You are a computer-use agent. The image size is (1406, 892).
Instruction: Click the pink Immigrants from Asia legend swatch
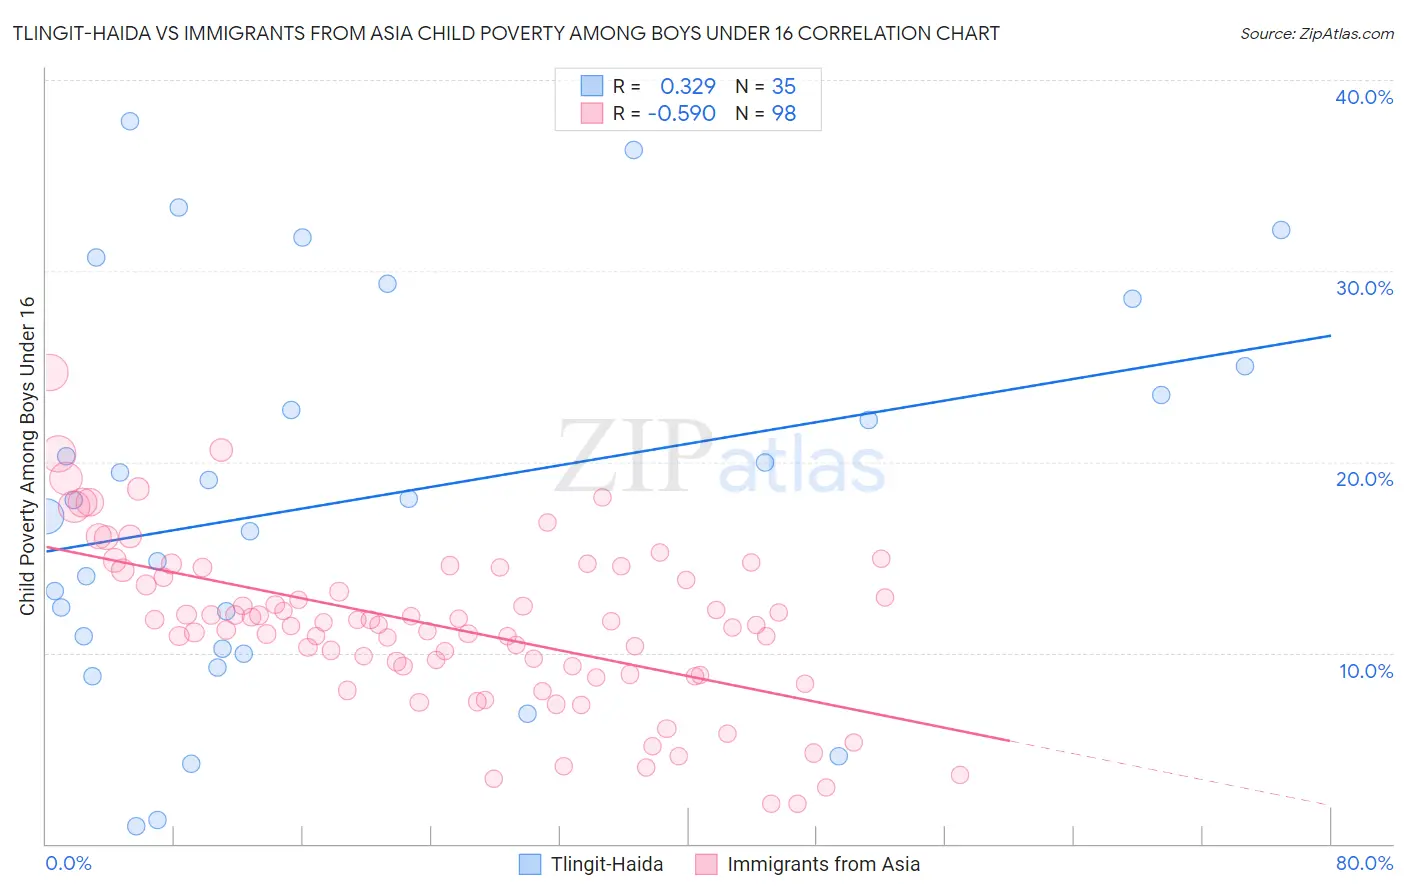pyautogui.click(x=706, y=864)
